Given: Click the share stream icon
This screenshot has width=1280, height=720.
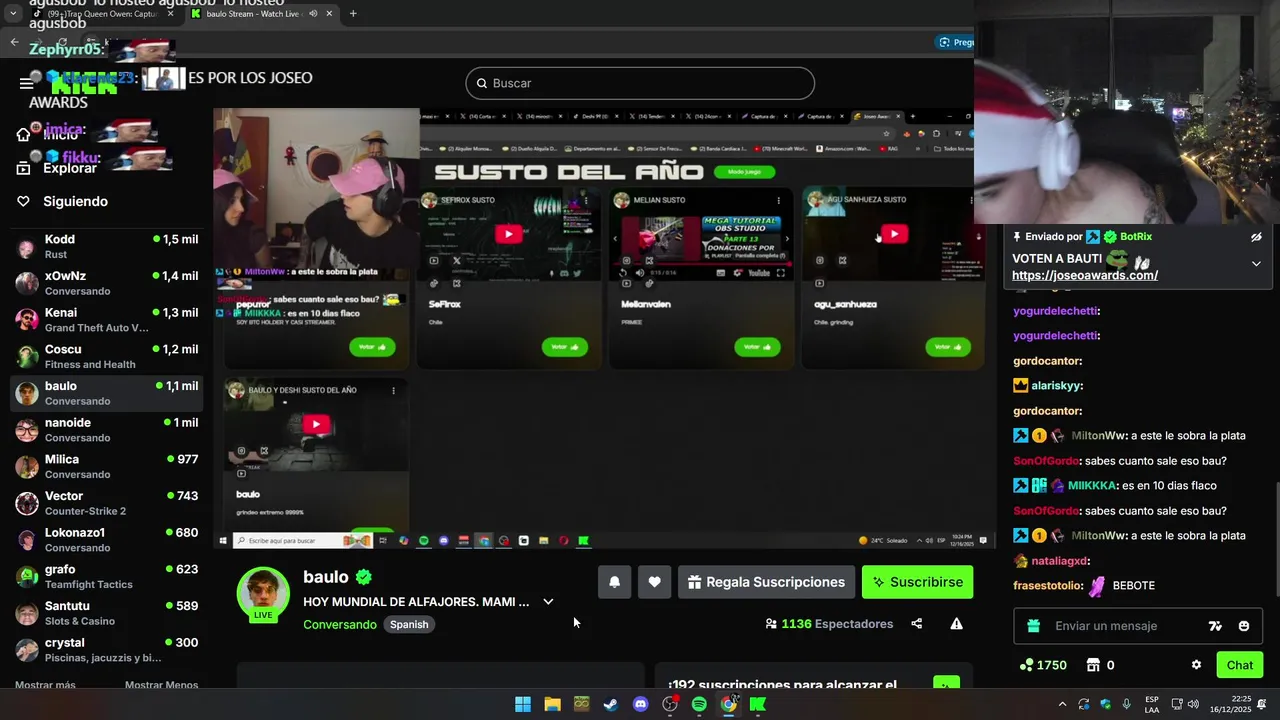Looking at the screenshot, I should click(916, 624).
